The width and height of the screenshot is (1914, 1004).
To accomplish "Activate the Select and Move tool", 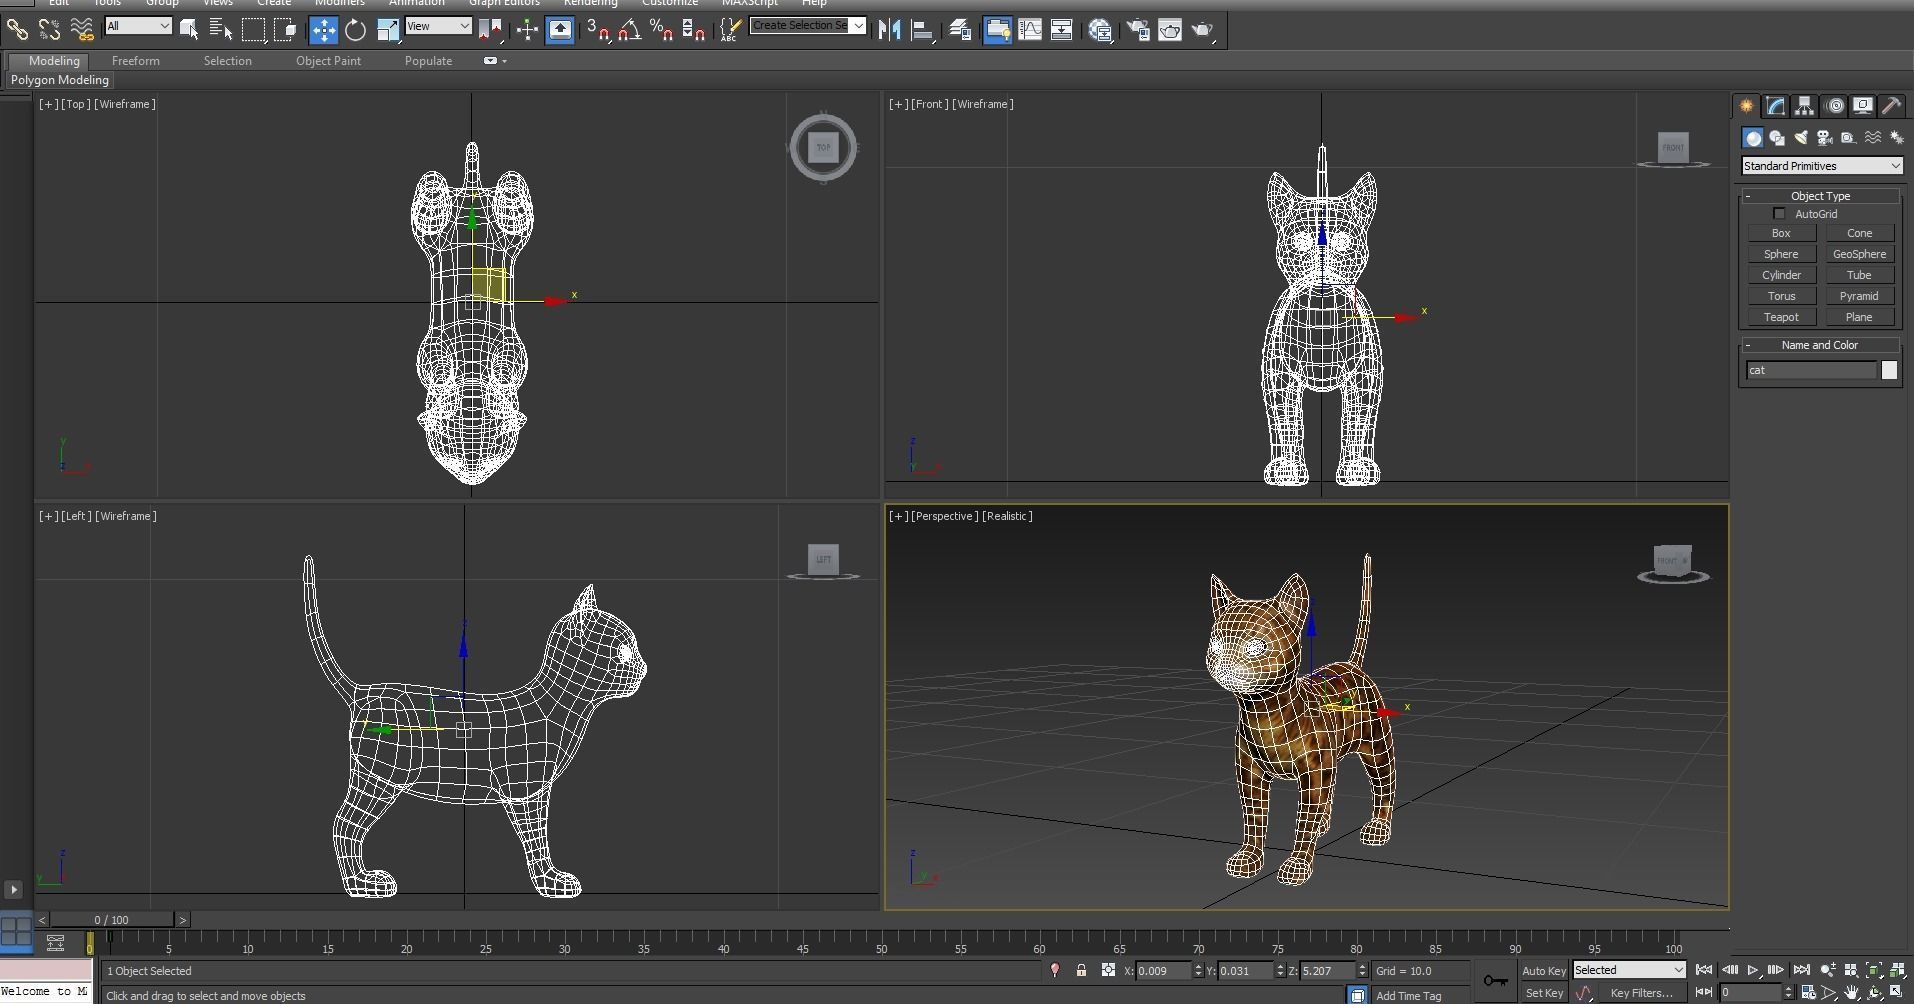I will click(323, 30).
